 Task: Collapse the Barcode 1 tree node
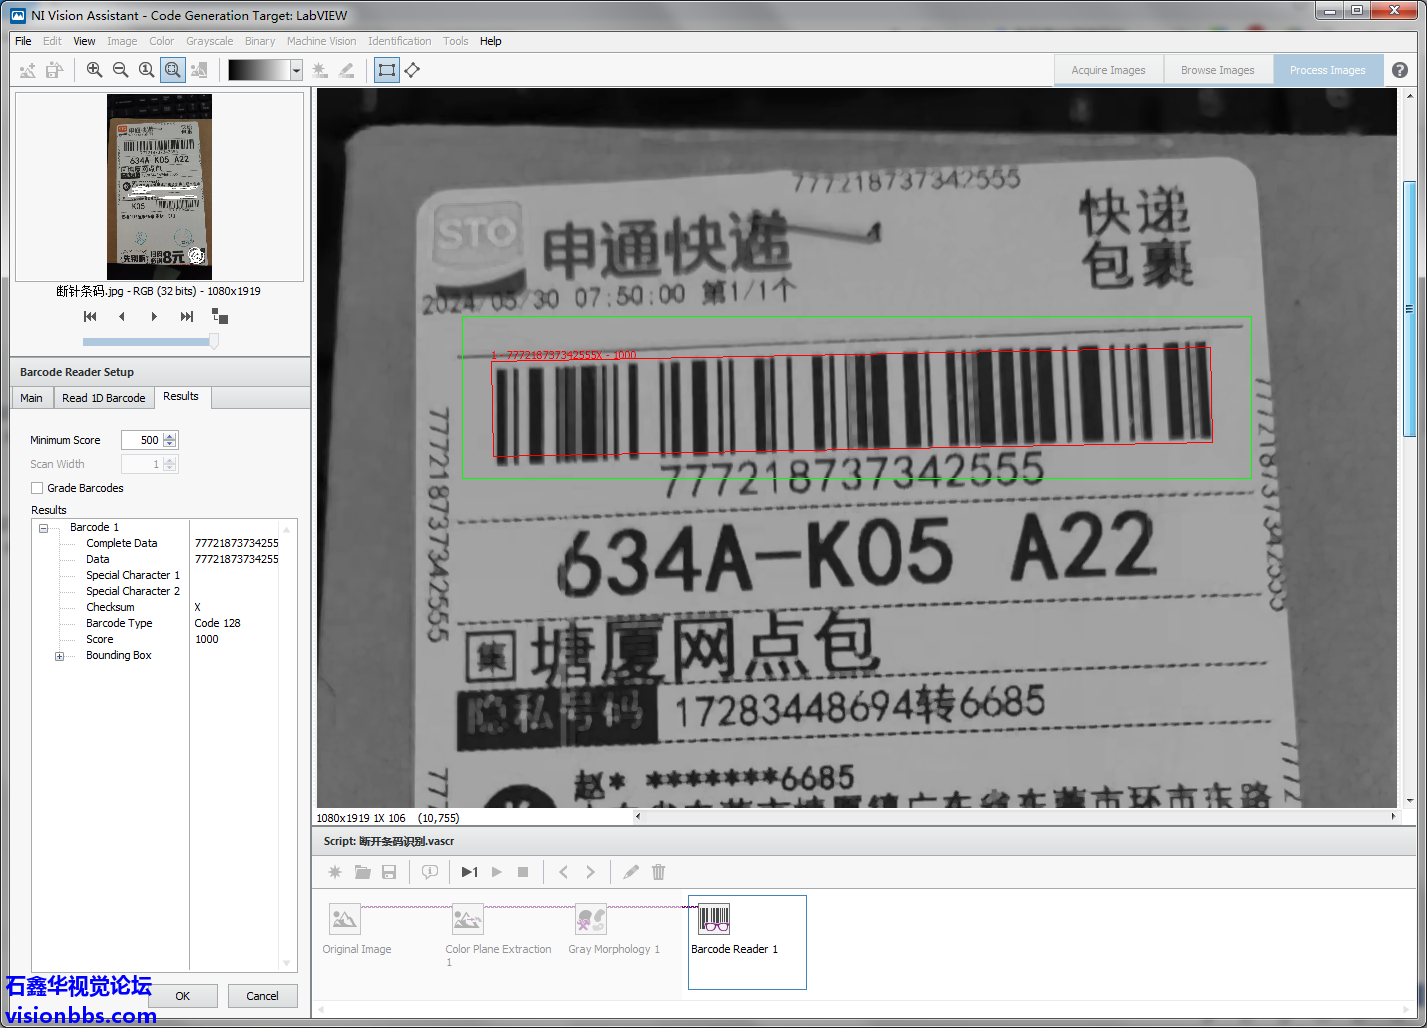[44, 528]
